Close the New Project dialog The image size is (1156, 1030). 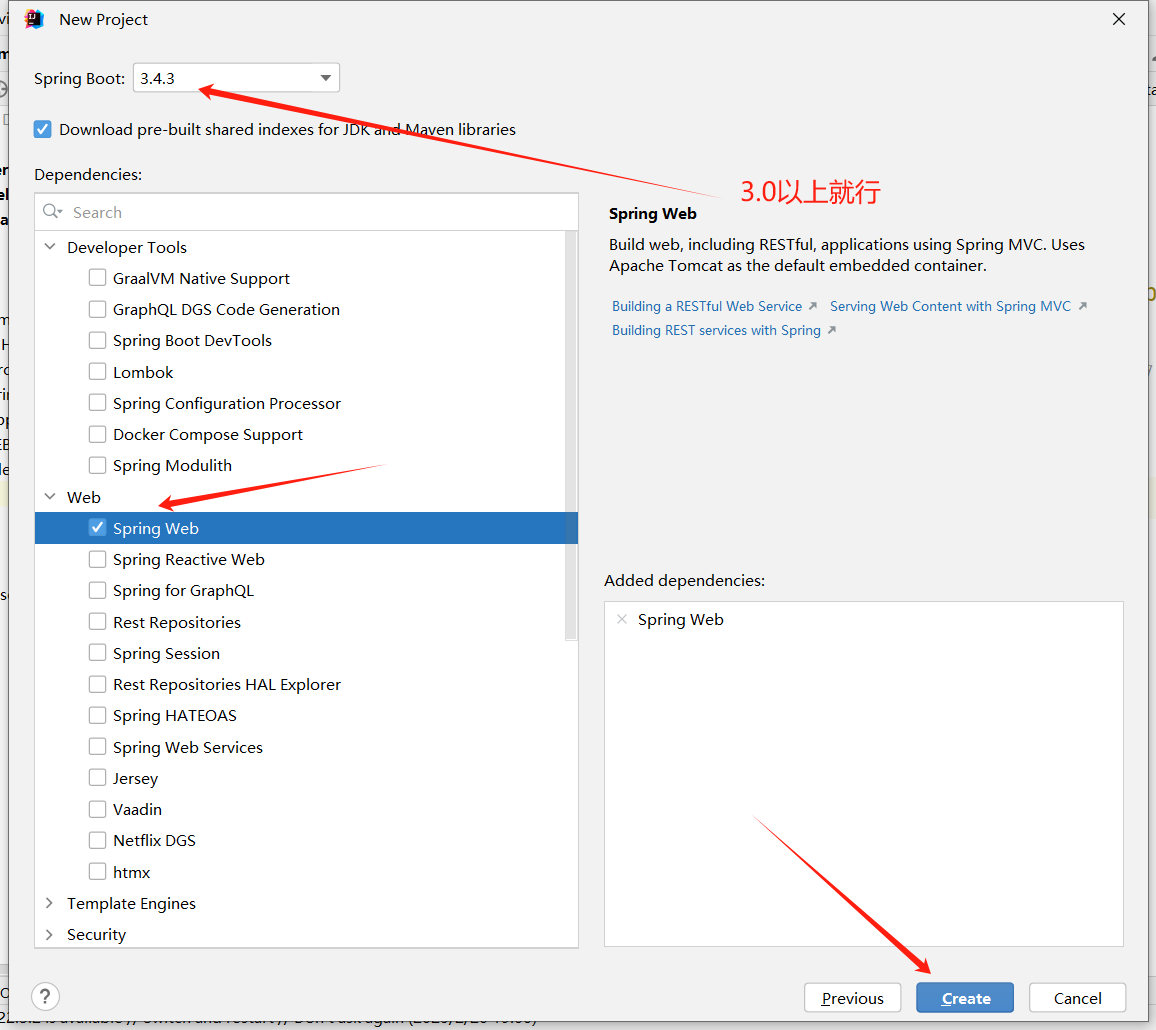click(1118, 19)
